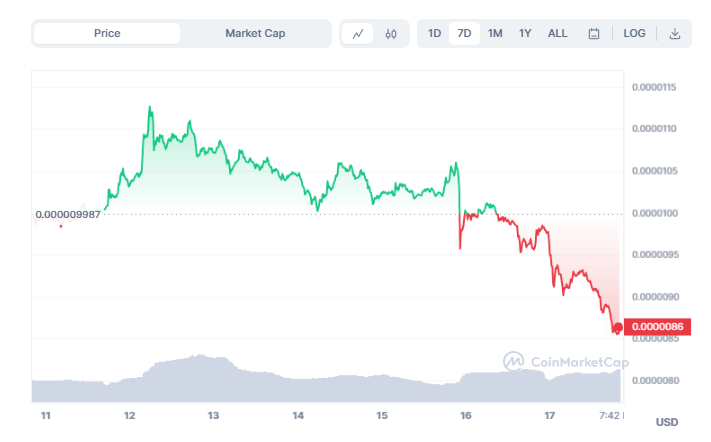This screenshot has width=711, height=442.
Task: Click the 0.000009987 opening price label
Action: (68, 214)
